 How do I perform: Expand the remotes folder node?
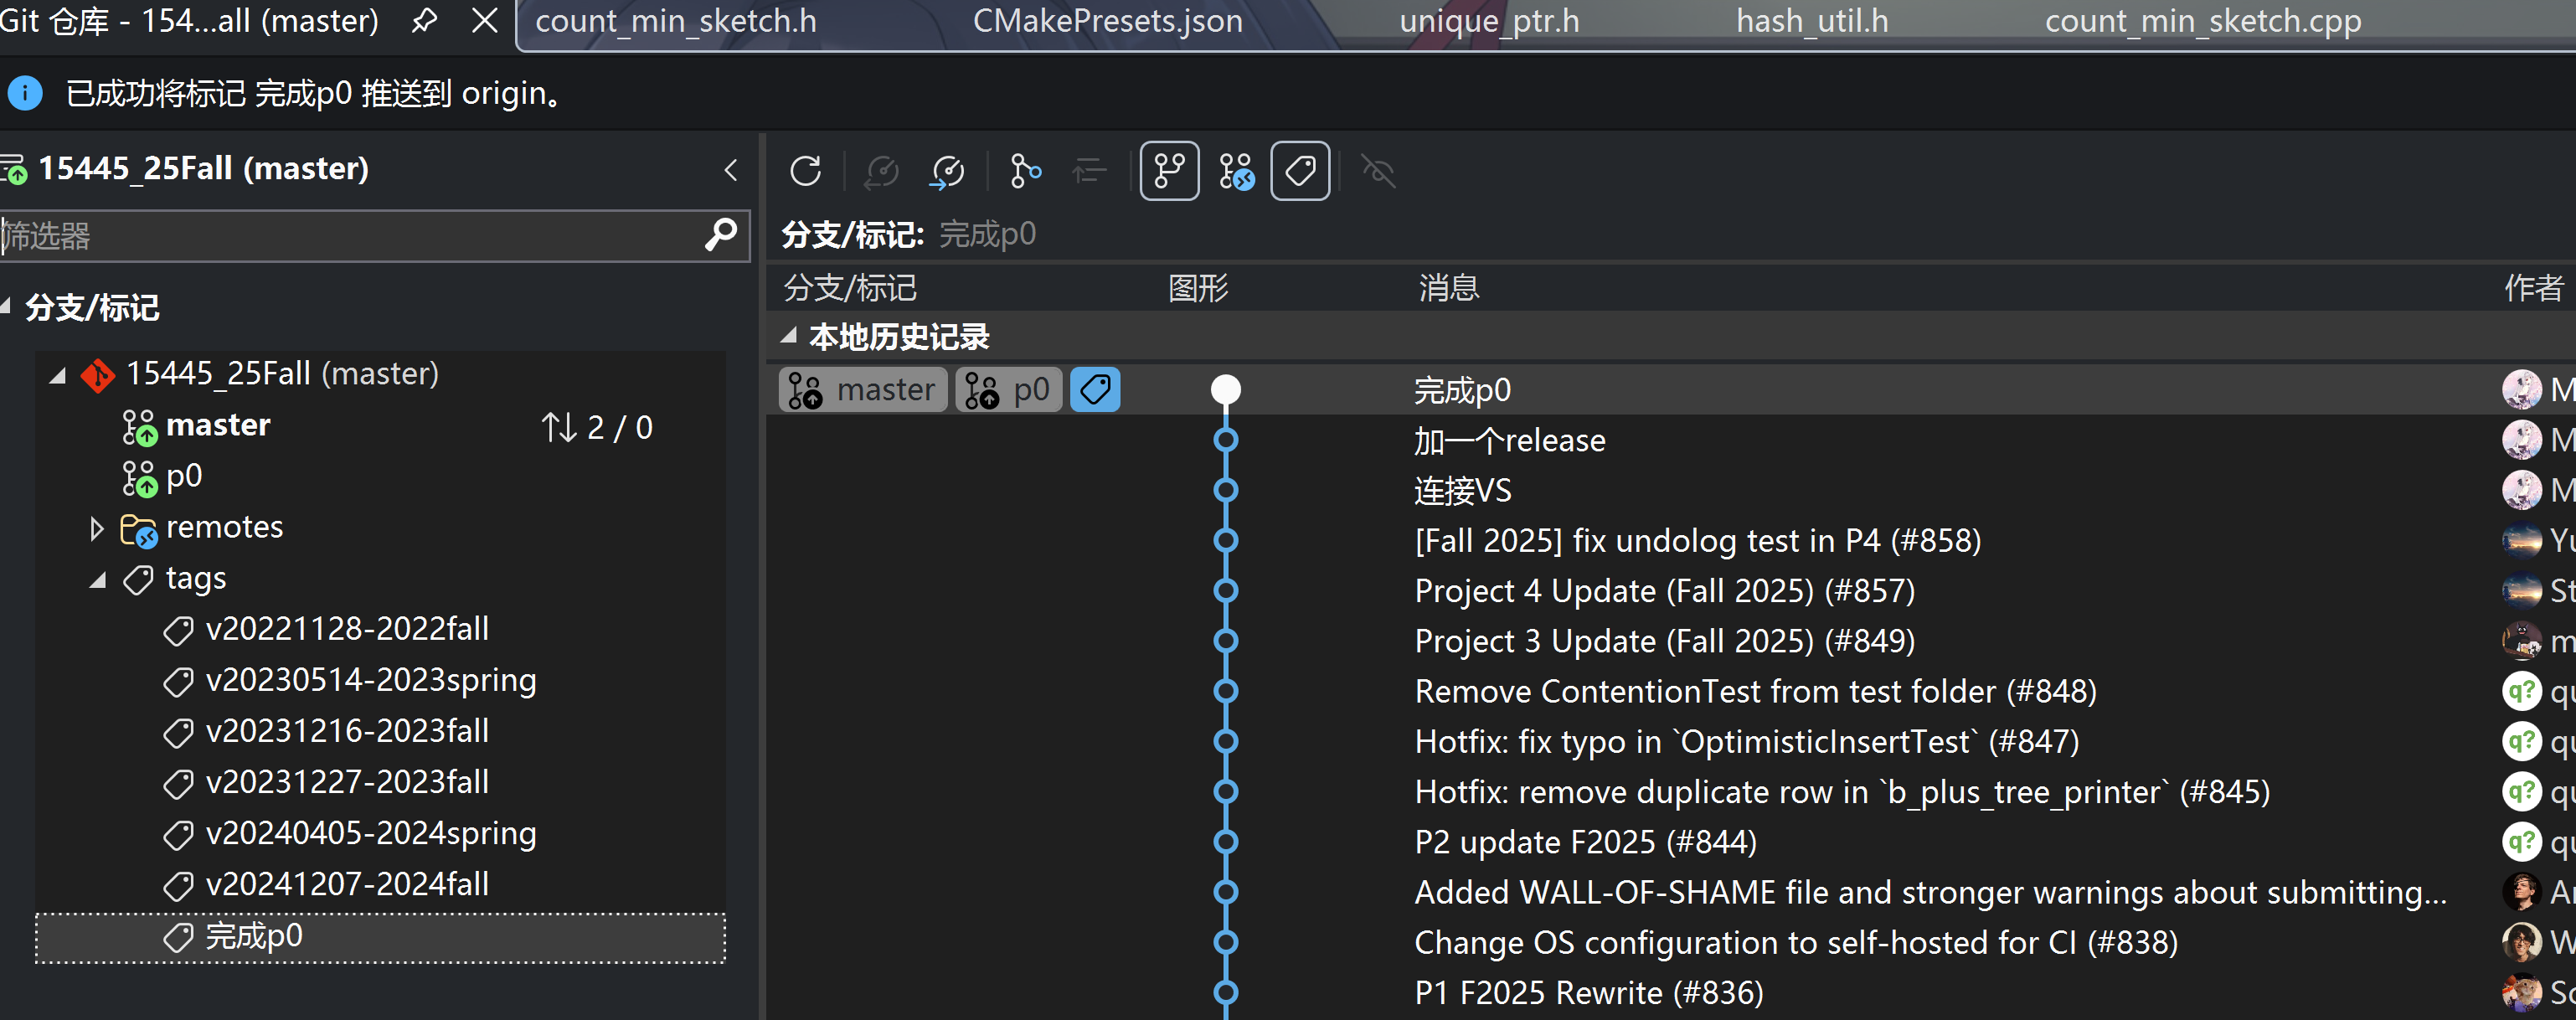96,528
